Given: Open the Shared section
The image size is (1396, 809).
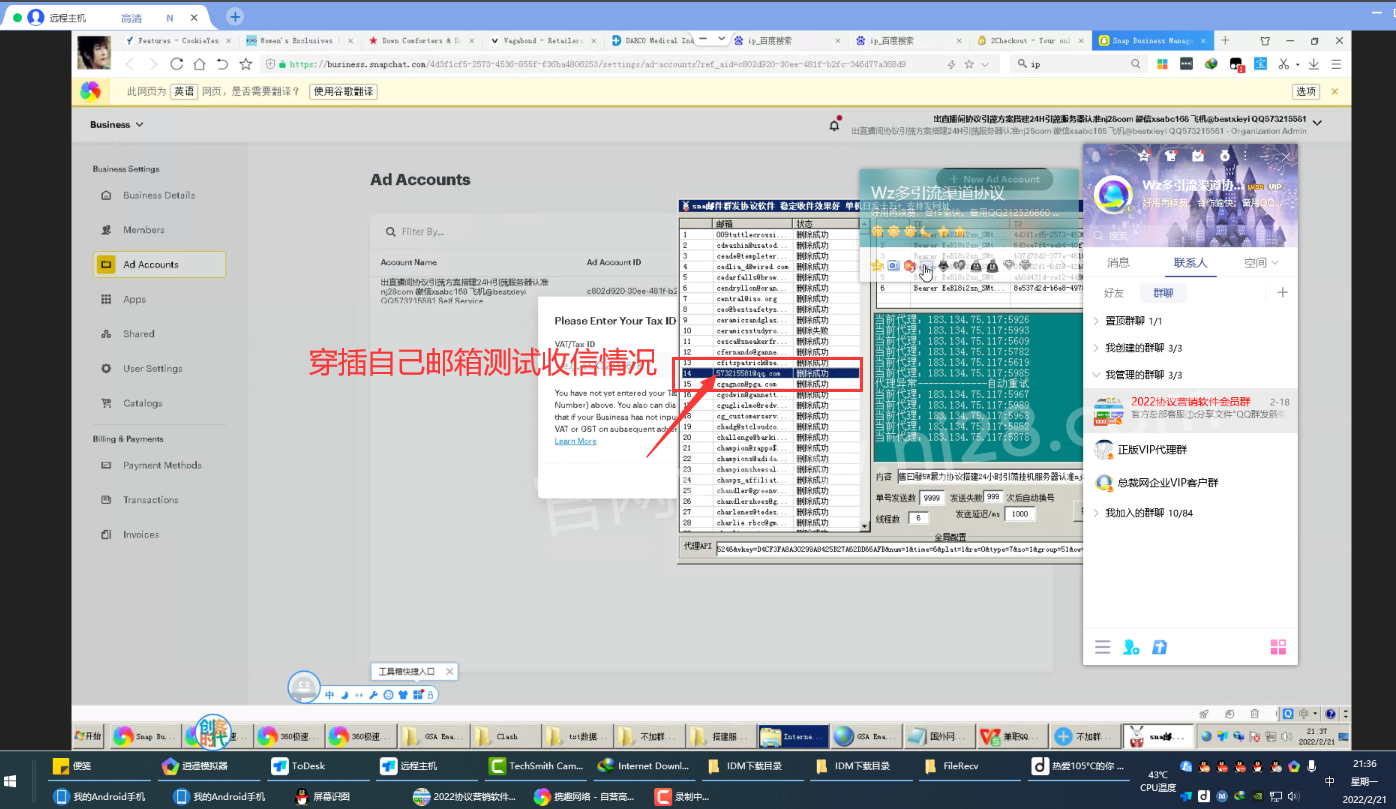Looking at the screenshot, I should click(138, 334).
